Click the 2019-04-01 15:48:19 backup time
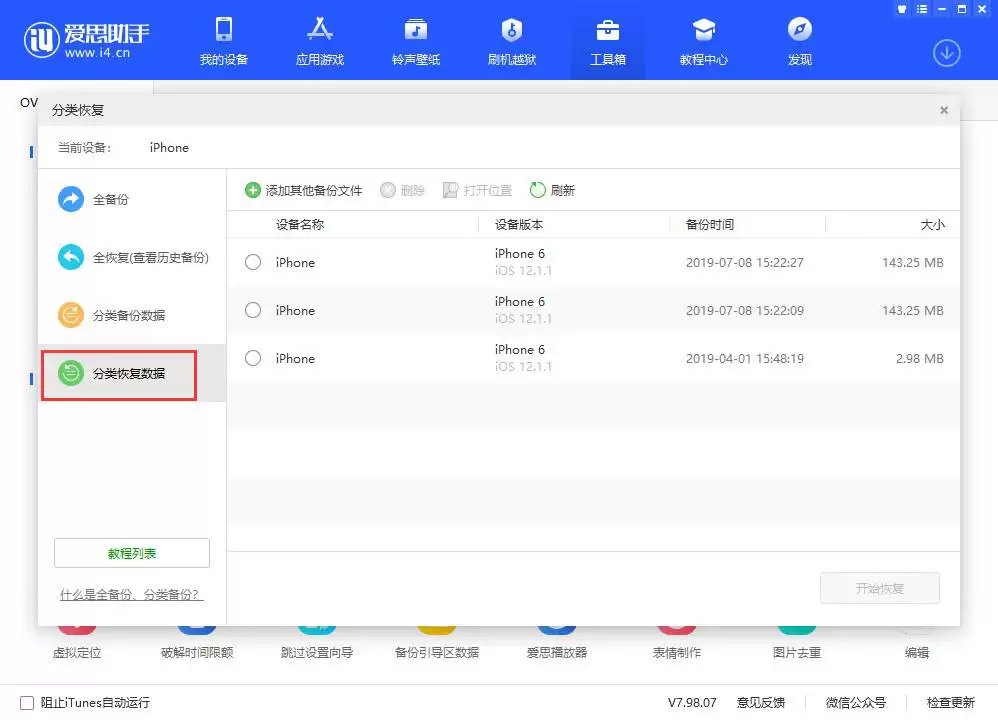 (x=745, y=358)
